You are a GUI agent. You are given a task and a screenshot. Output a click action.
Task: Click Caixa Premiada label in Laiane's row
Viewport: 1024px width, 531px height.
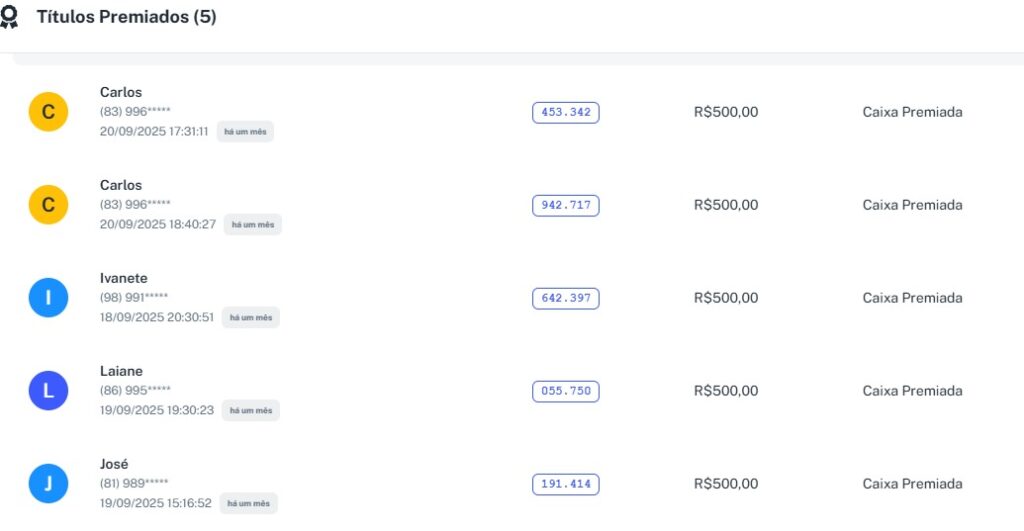point(912,391)
